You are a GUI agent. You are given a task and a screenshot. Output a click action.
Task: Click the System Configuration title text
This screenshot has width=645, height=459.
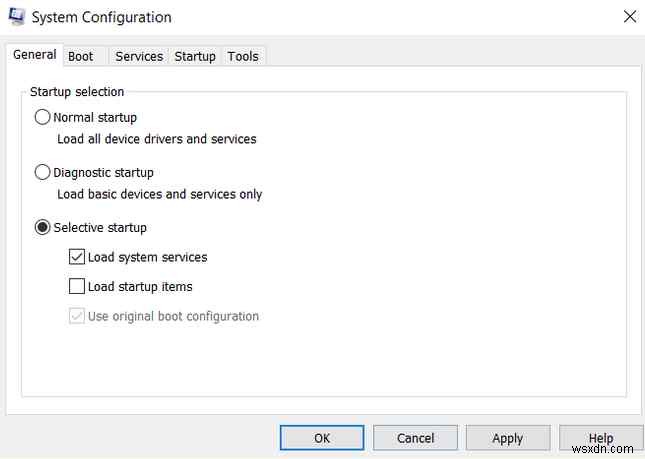(101, 17)
